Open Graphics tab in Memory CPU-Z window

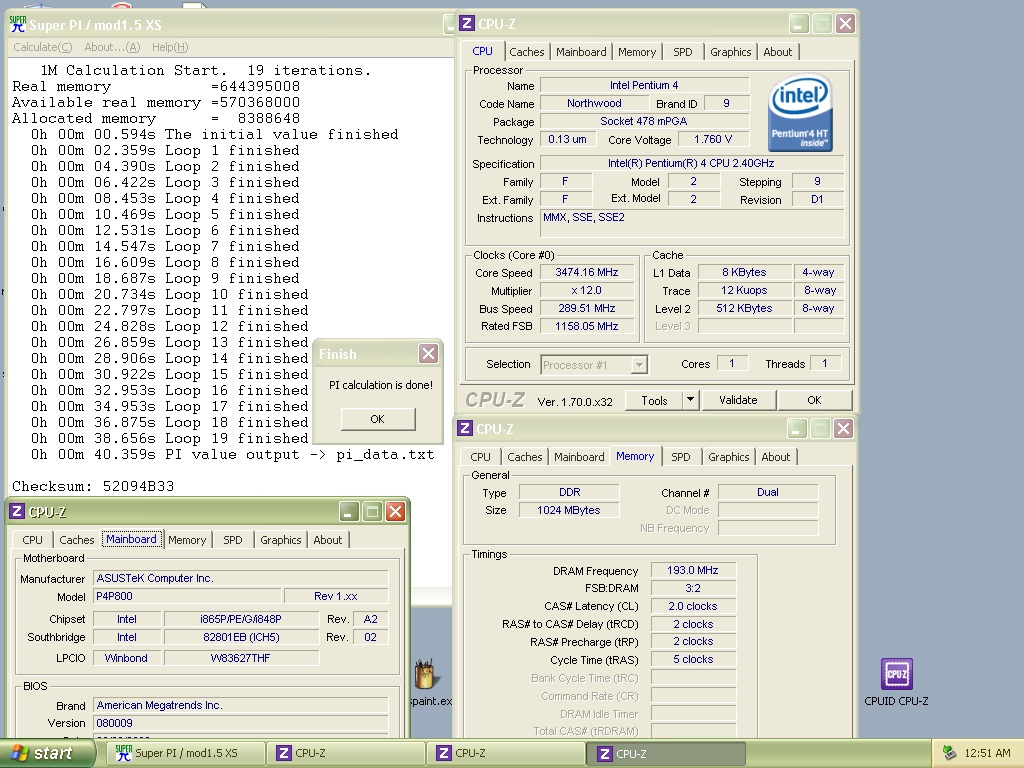pyautogui.click(x=728, y=457)
